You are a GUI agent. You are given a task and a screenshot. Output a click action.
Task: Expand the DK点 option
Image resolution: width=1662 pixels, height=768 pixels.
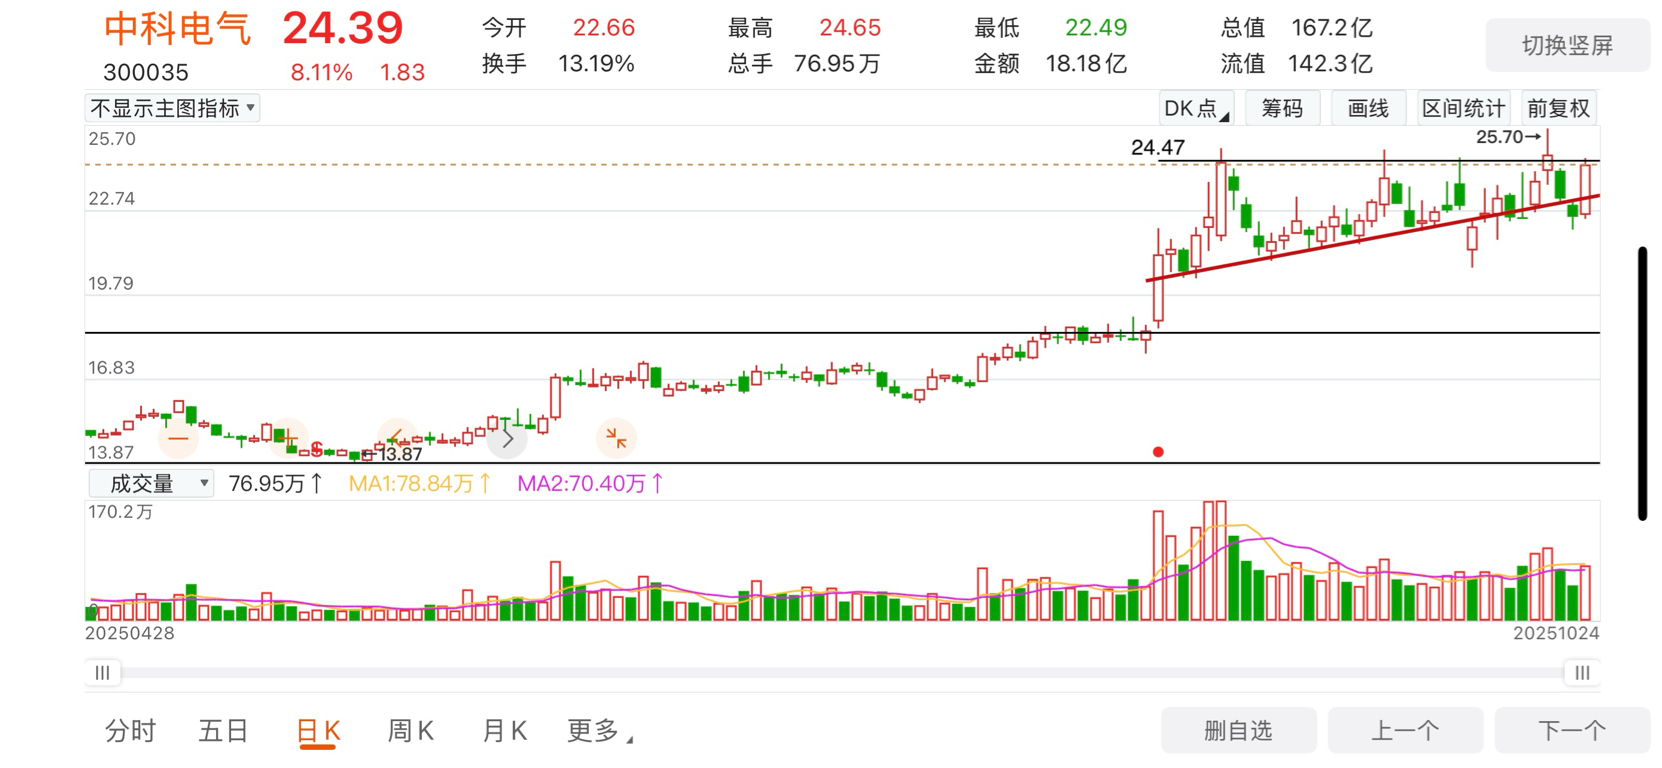(1196, 108)
